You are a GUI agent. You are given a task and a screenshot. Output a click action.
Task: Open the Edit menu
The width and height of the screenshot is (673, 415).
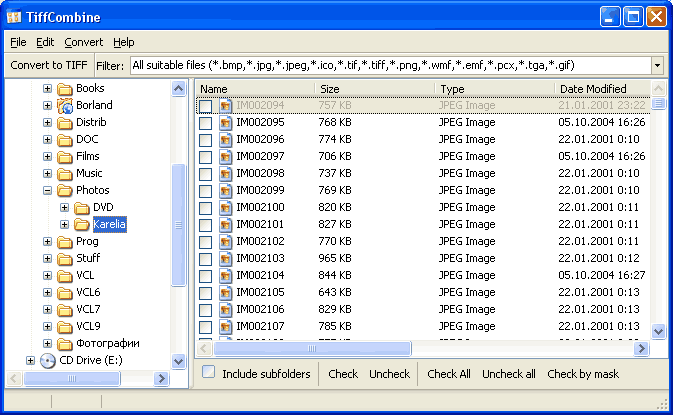[45, 42]
